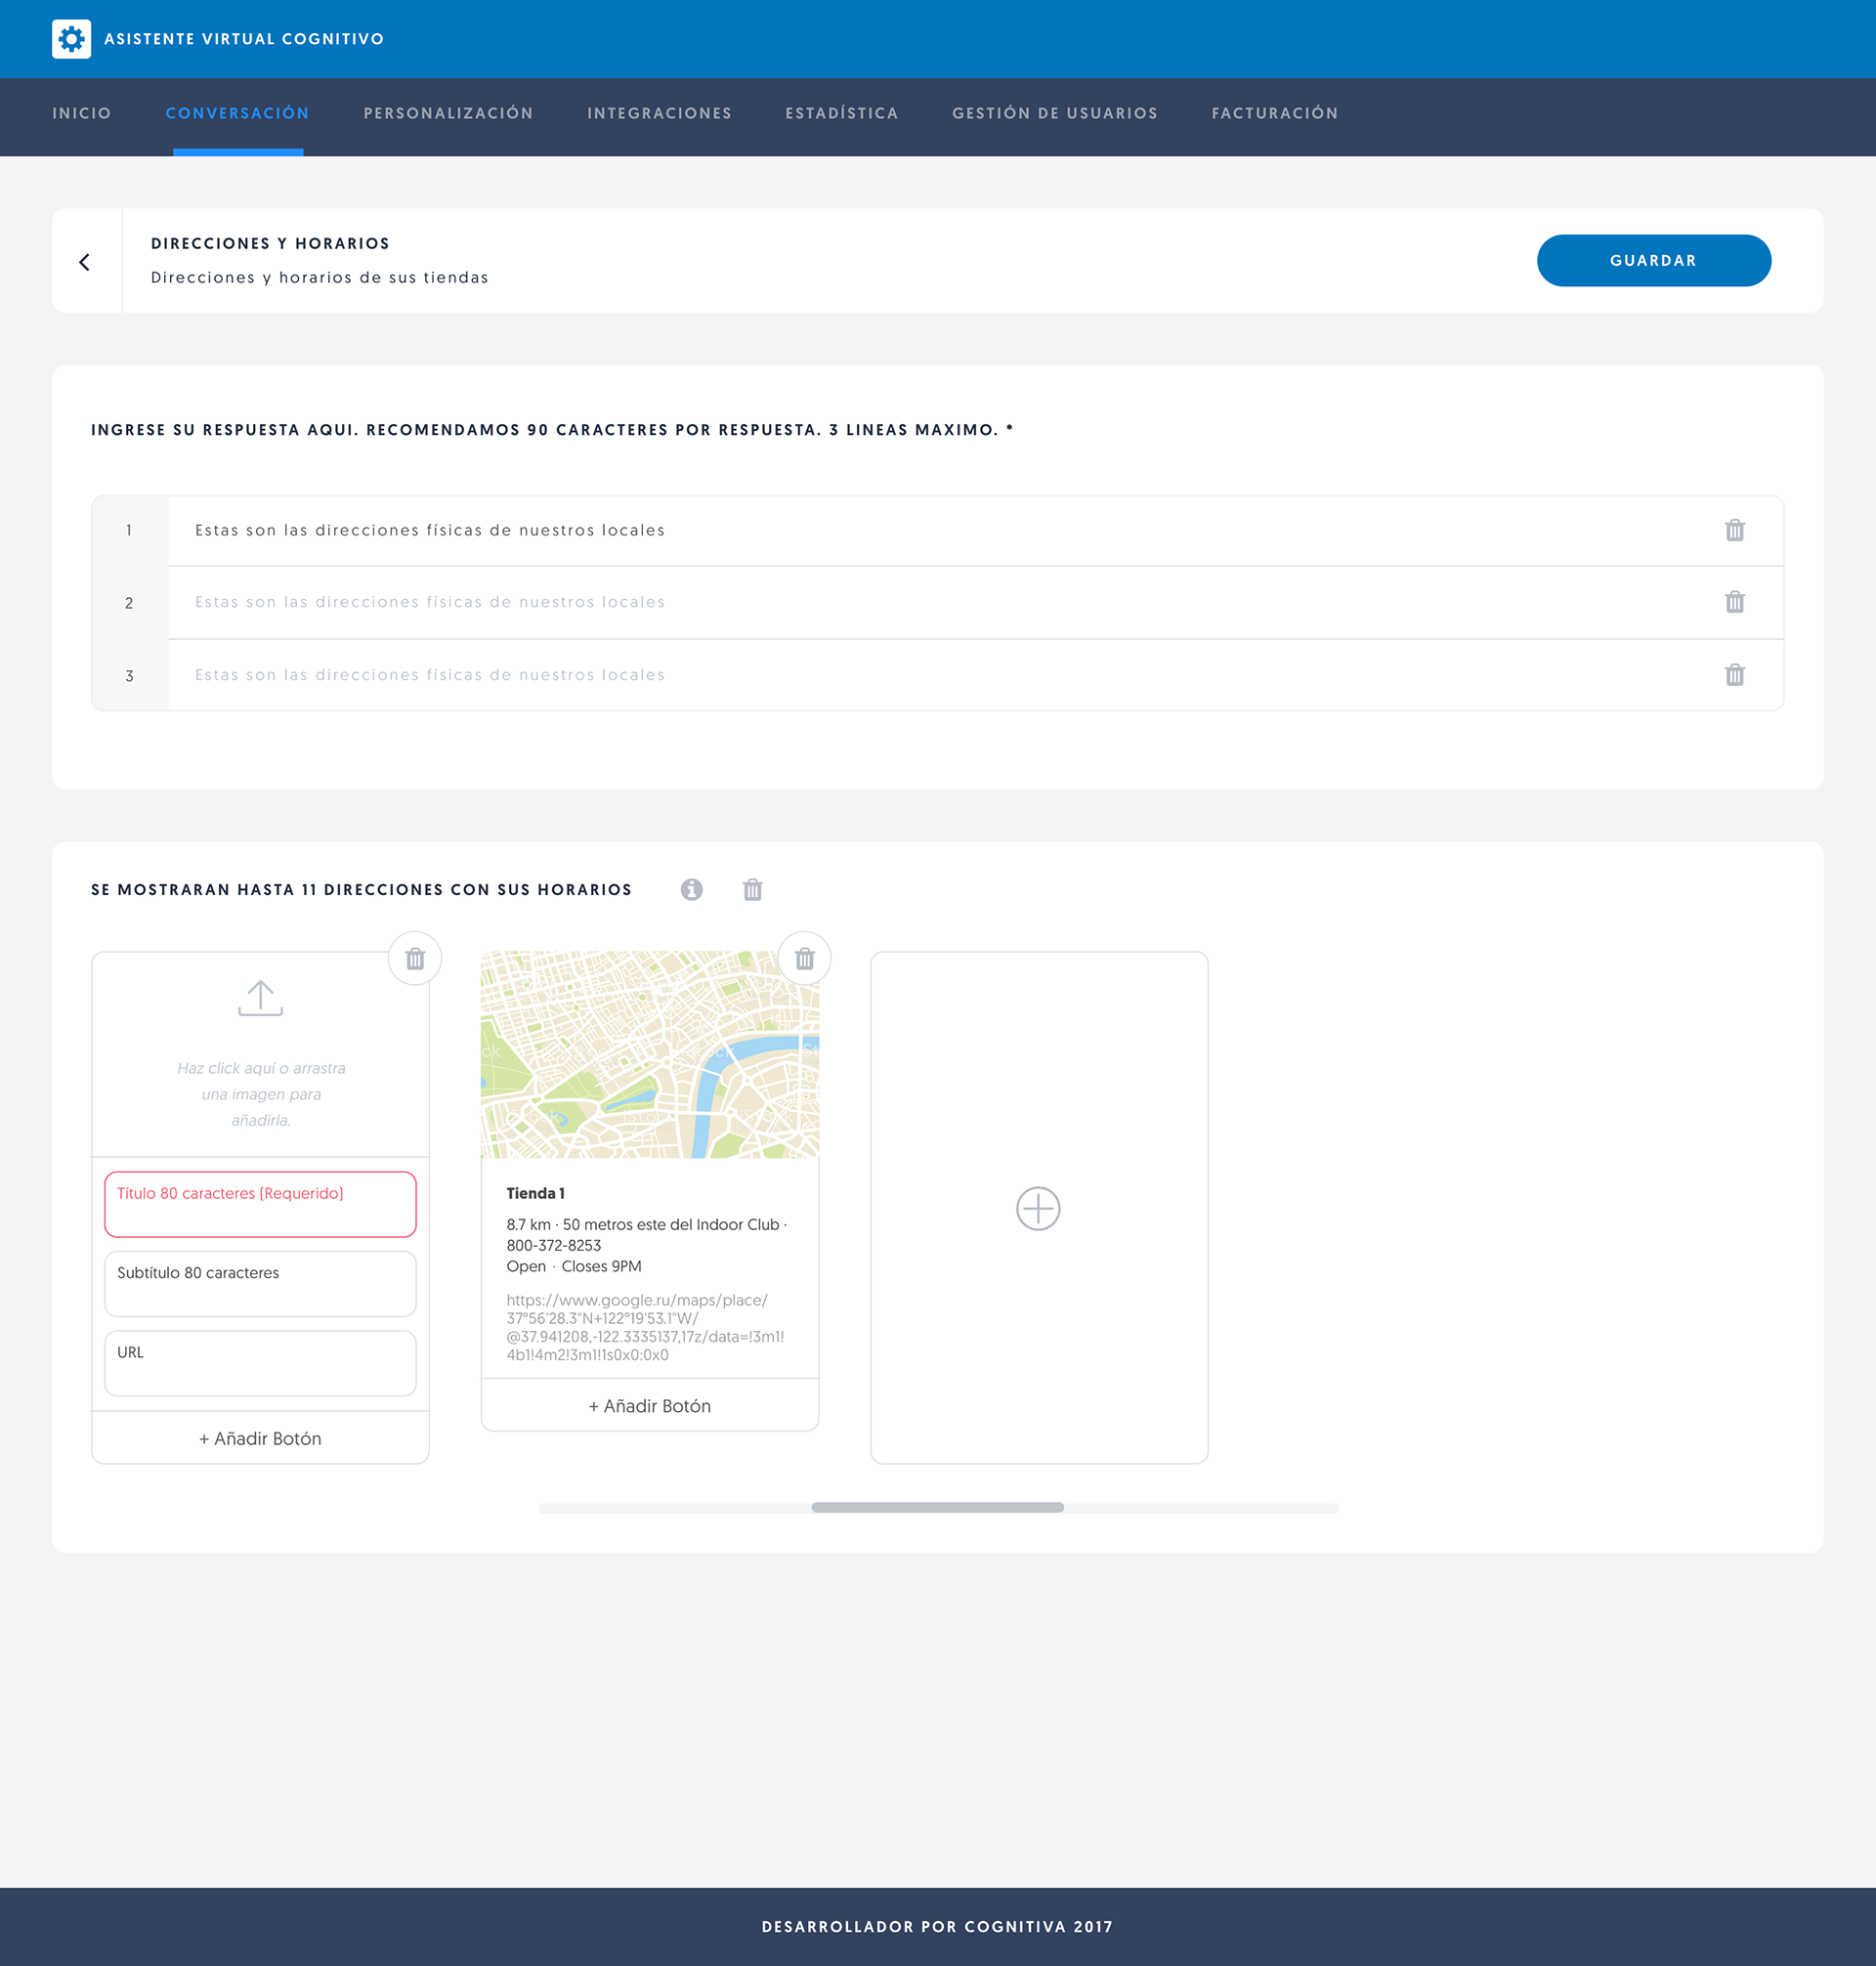Focus the required Título input field

click(x=260, y=1204)
